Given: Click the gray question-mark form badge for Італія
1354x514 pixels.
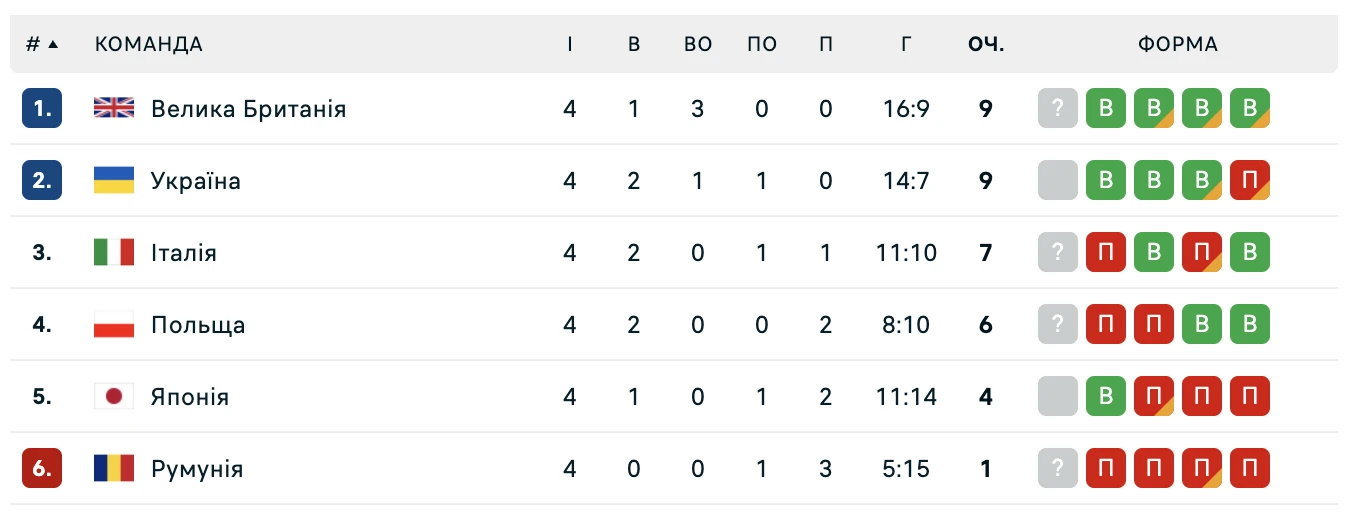Looking at the screenshot, I should click(x=1058, y=252).
